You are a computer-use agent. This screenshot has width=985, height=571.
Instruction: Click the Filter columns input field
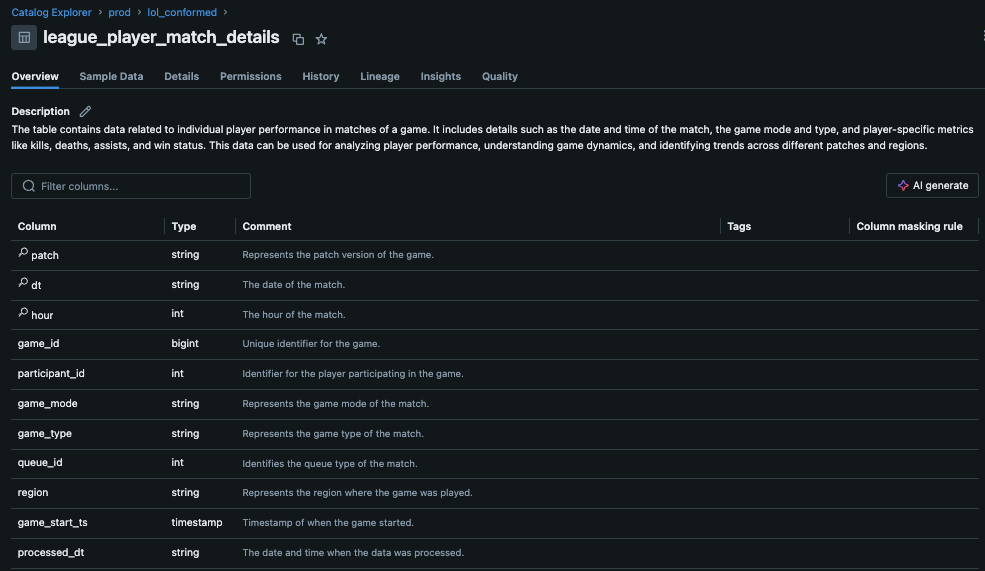pyautogui.click(x=131, y=186)
